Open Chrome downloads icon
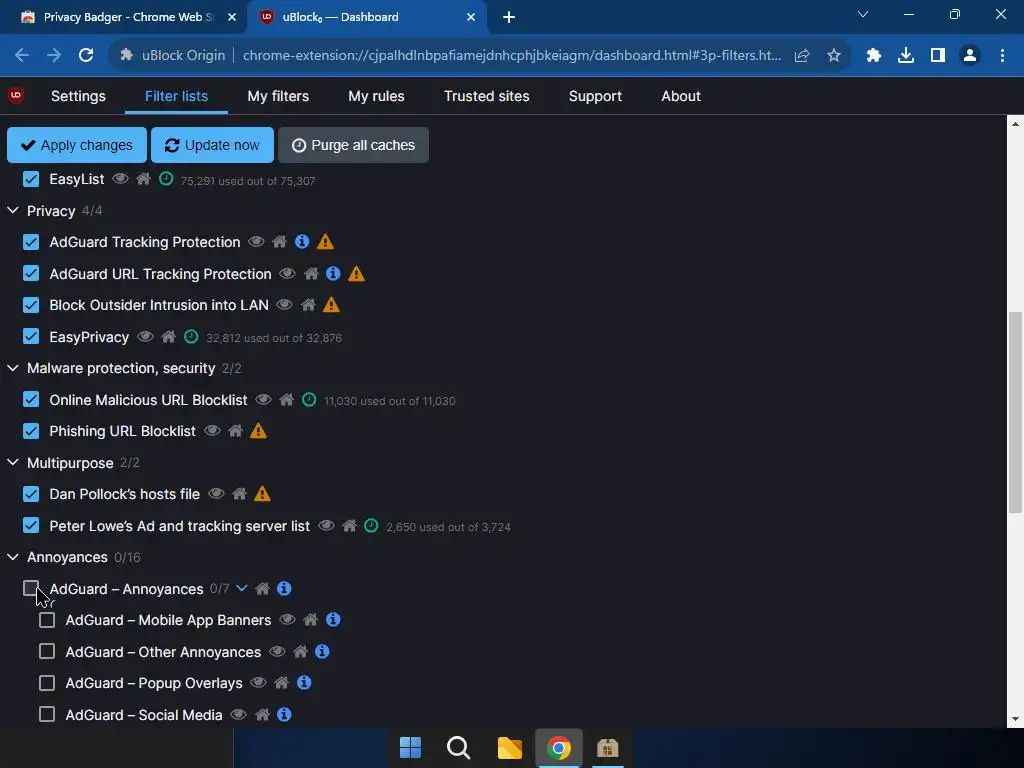 click(x=906, y=56)
